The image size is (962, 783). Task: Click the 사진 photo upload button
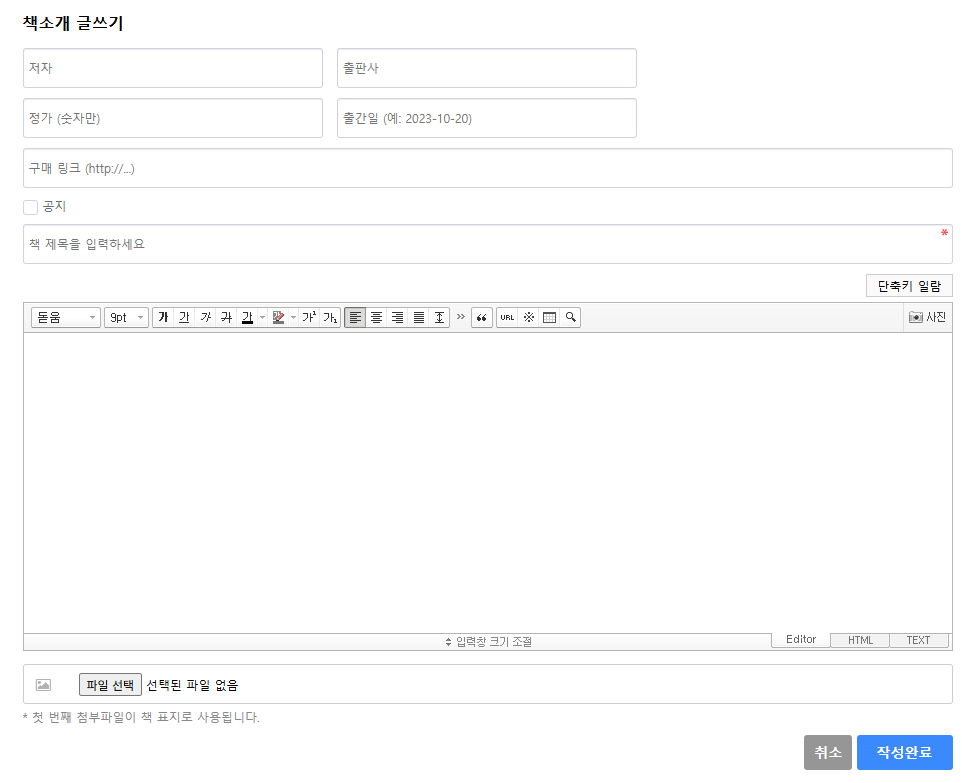(928, 317)
